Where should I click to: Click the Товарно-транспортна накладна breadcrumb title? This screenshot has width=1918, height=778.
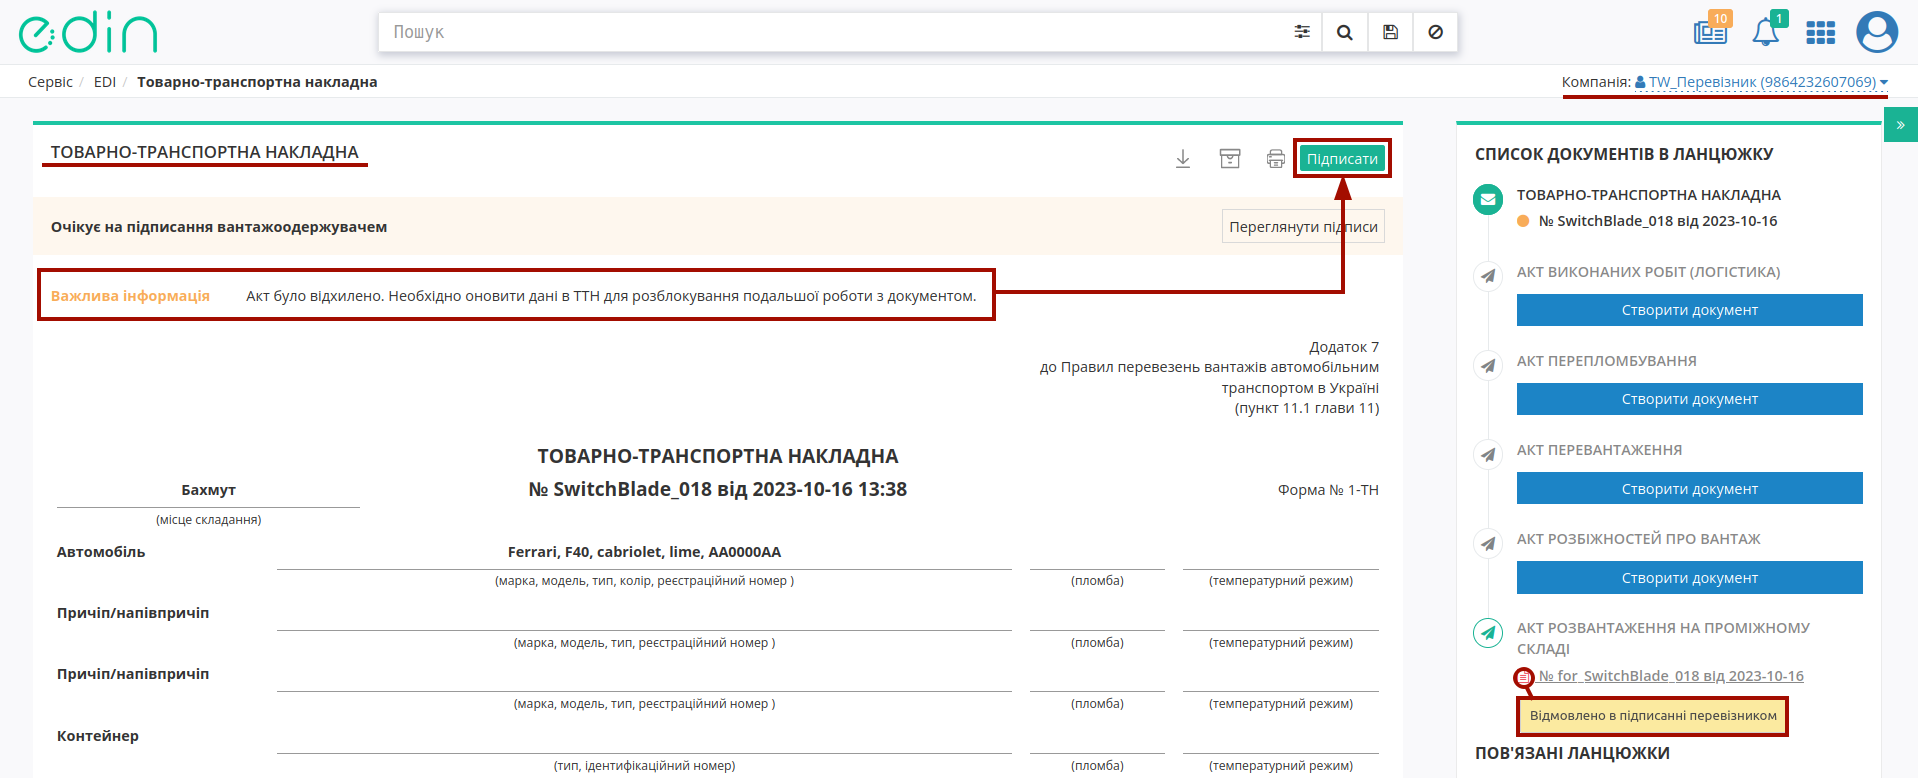tap(257, 82)
